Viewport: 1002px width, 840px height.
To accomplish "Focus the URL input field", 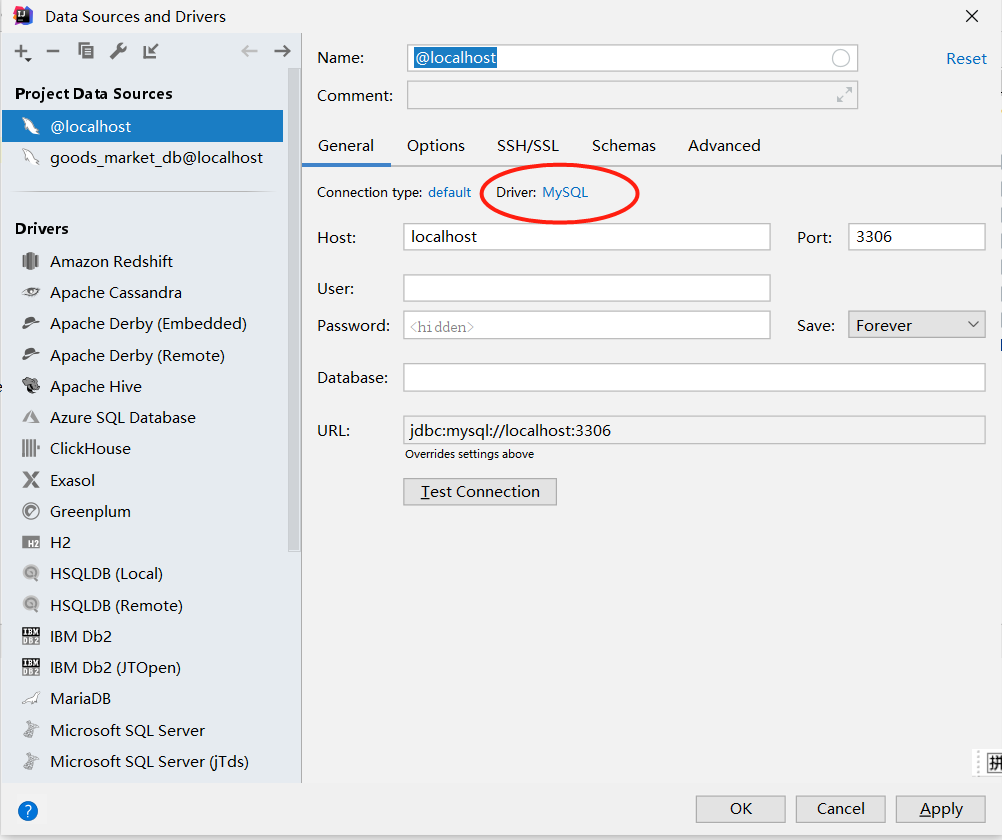I will [x=694, y=430].
